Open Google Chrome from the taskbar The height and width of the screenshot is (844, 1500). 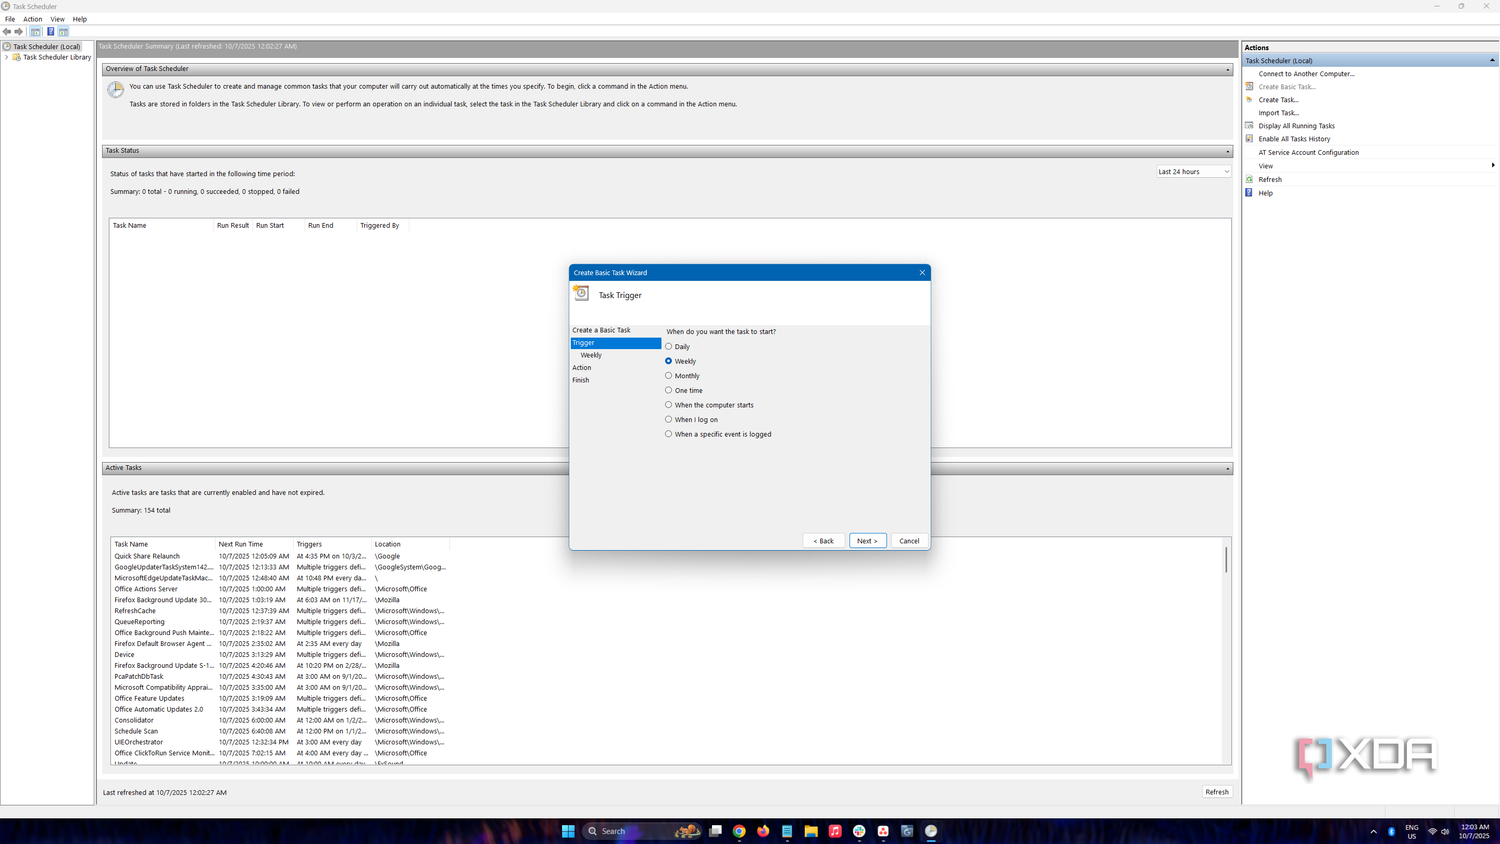point(739,831)
